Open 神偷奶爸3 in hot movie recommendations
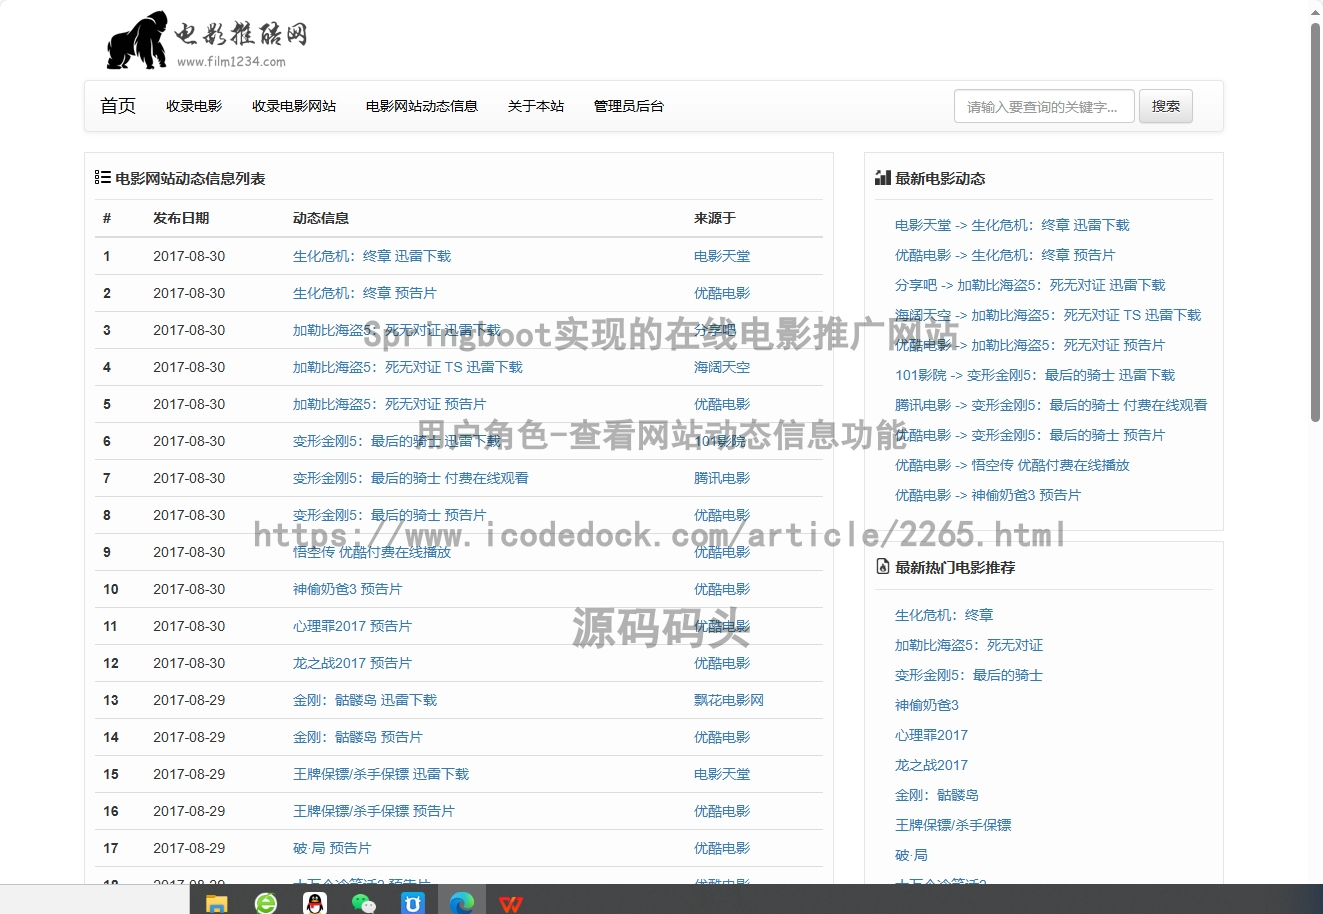 point(927,705)
